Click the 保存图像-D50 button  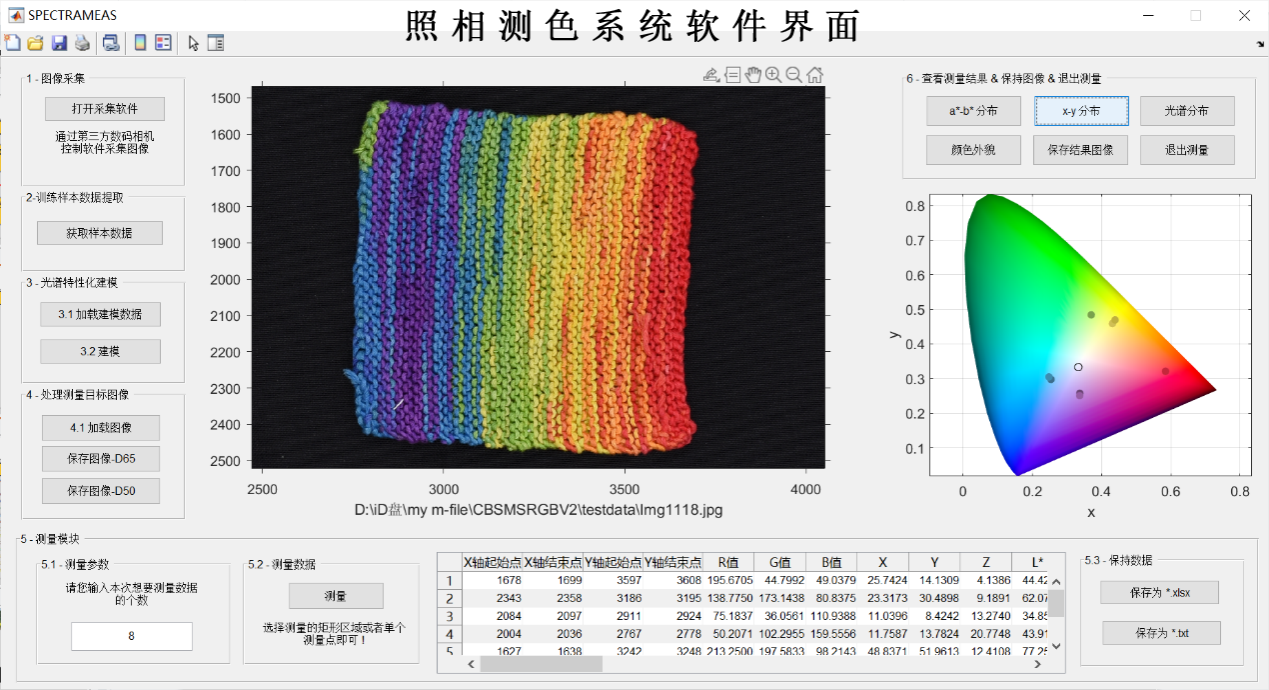101,491
